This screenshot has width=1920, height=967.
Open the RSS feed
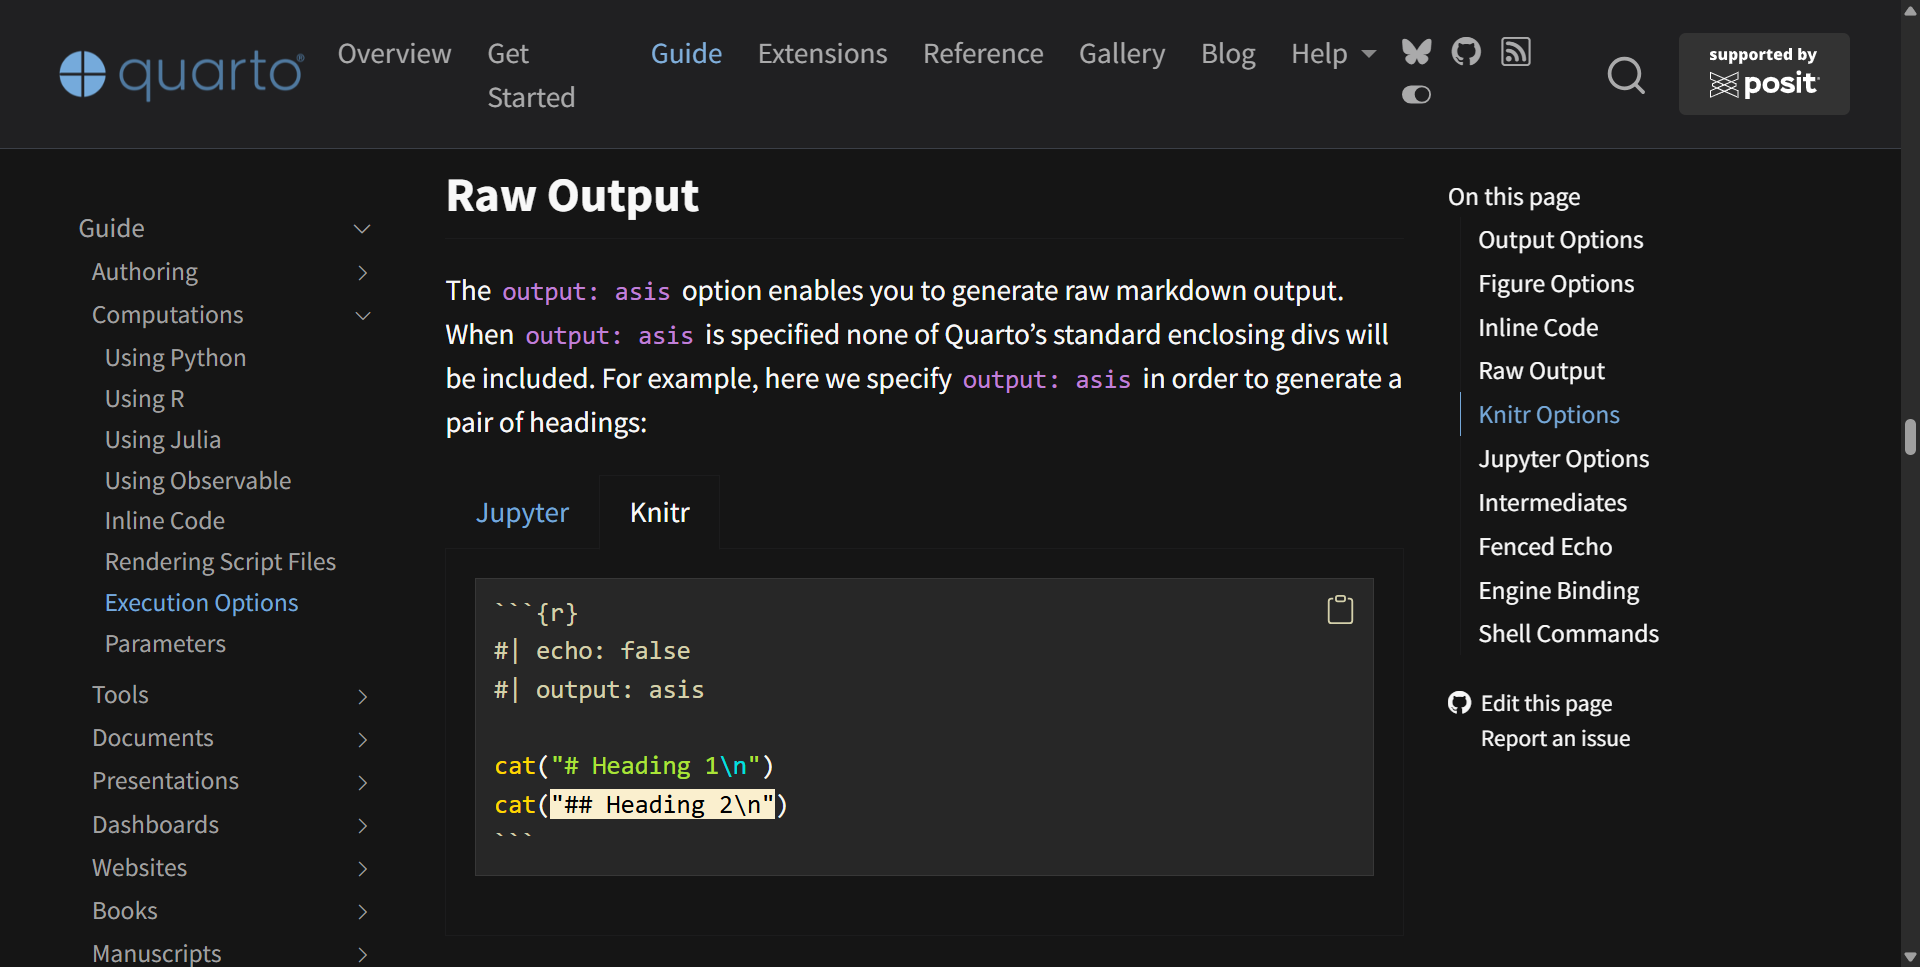(1515, 52)
